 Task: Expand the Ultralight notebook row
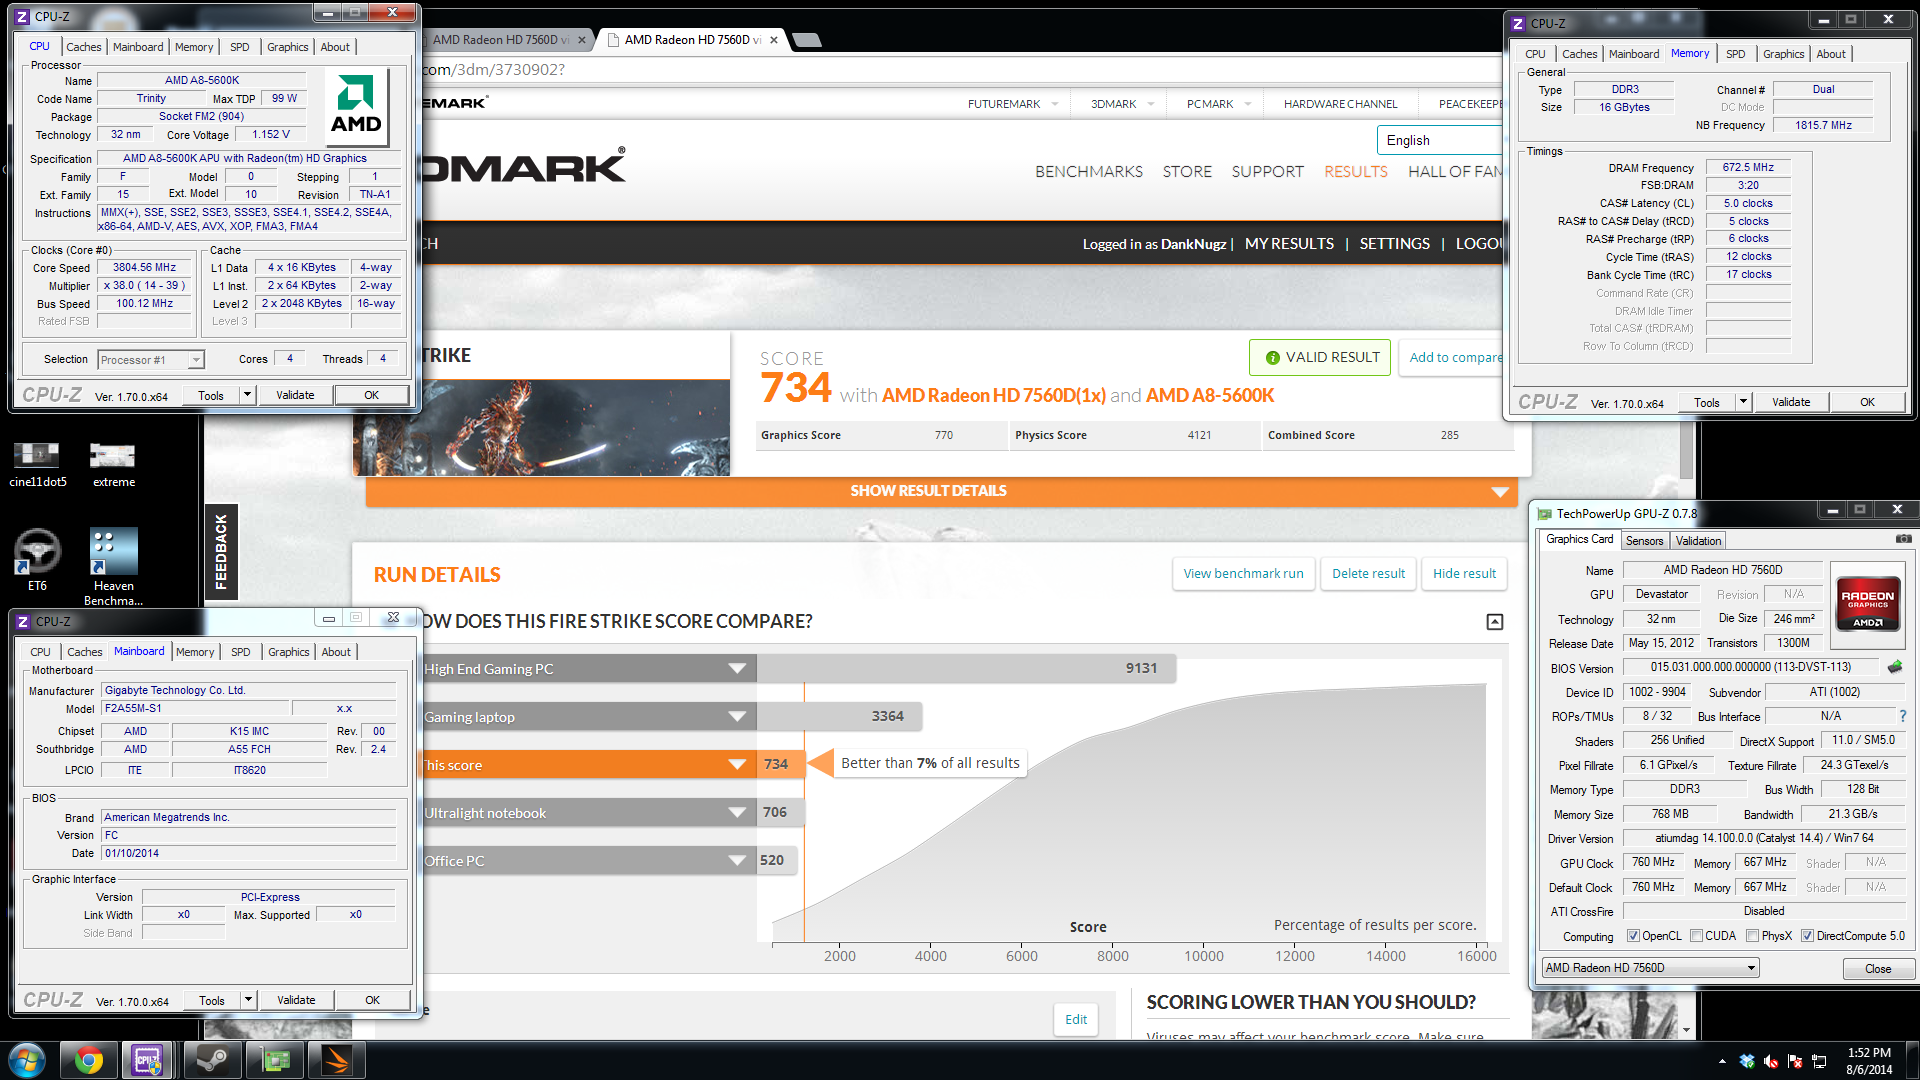pos(737,813)
